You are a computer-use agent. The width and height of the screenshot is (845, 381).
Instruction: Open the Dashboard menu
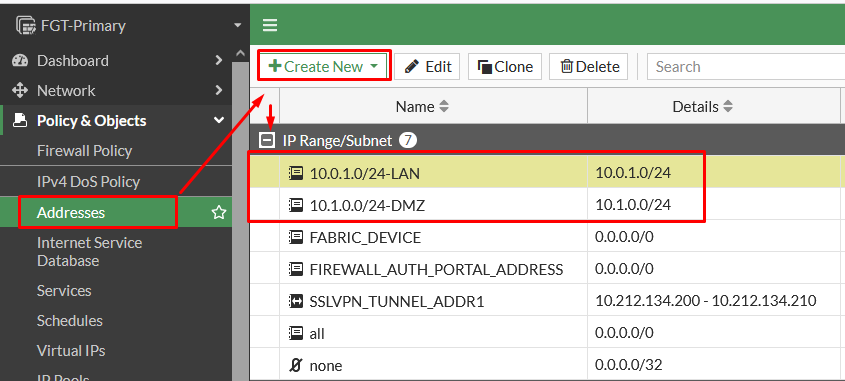[x=73, y=60]
